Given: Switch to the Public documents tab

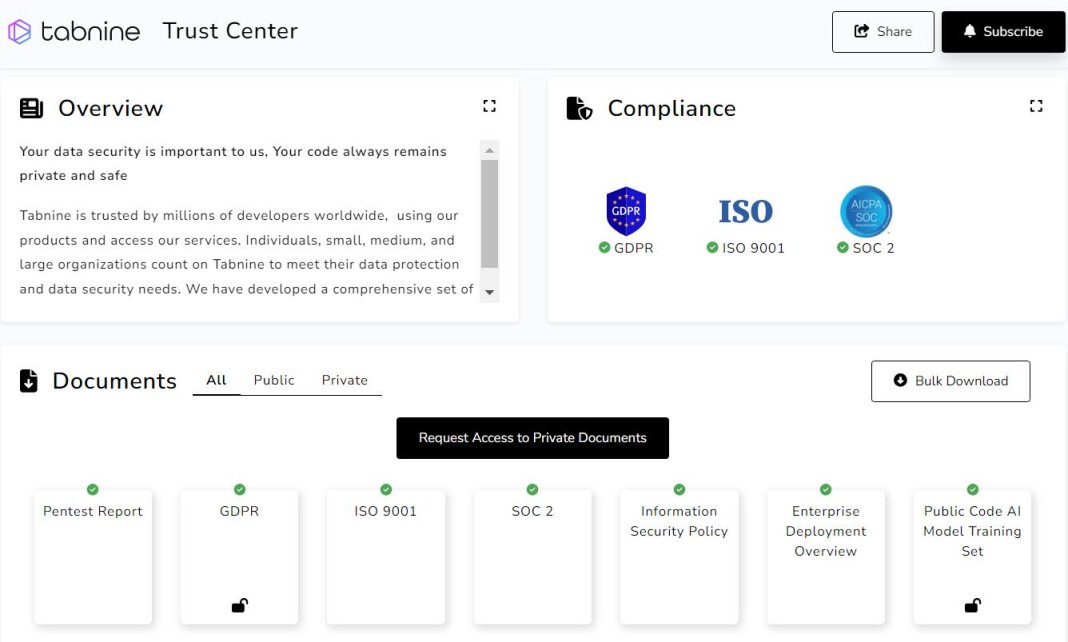Looking at the screenshot, I should coord(274,380).
